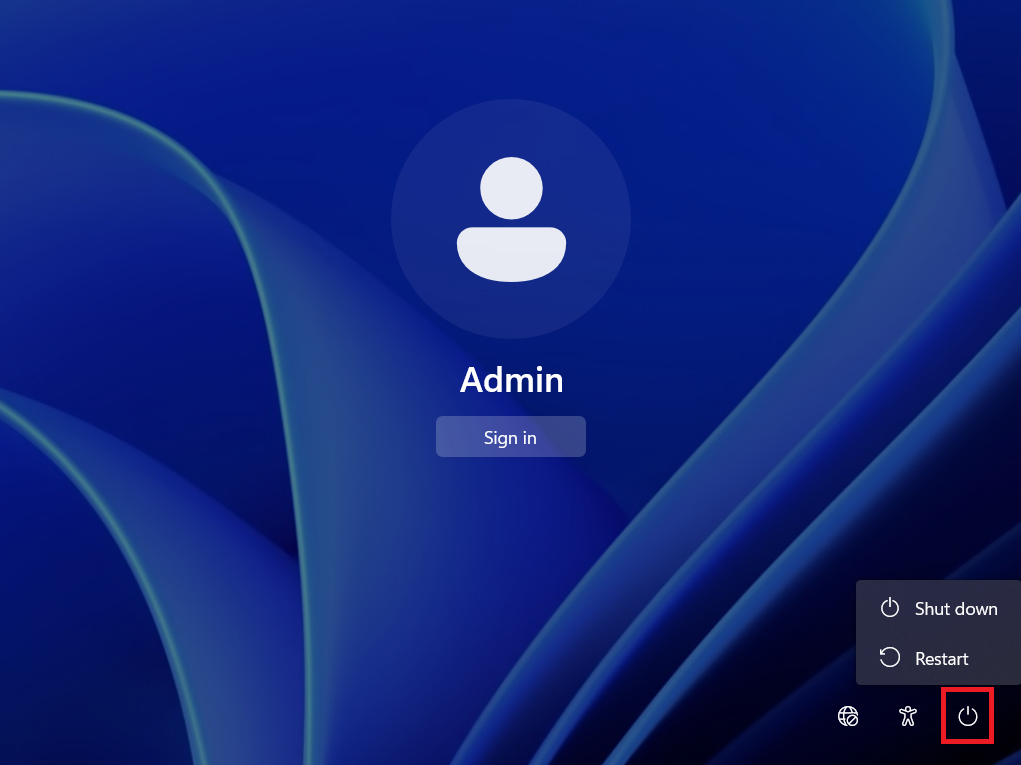Screen dimensions: 1021x765
Task: Sign in to the Admin account
Action: pyautogui.click(x=510, y=437)
